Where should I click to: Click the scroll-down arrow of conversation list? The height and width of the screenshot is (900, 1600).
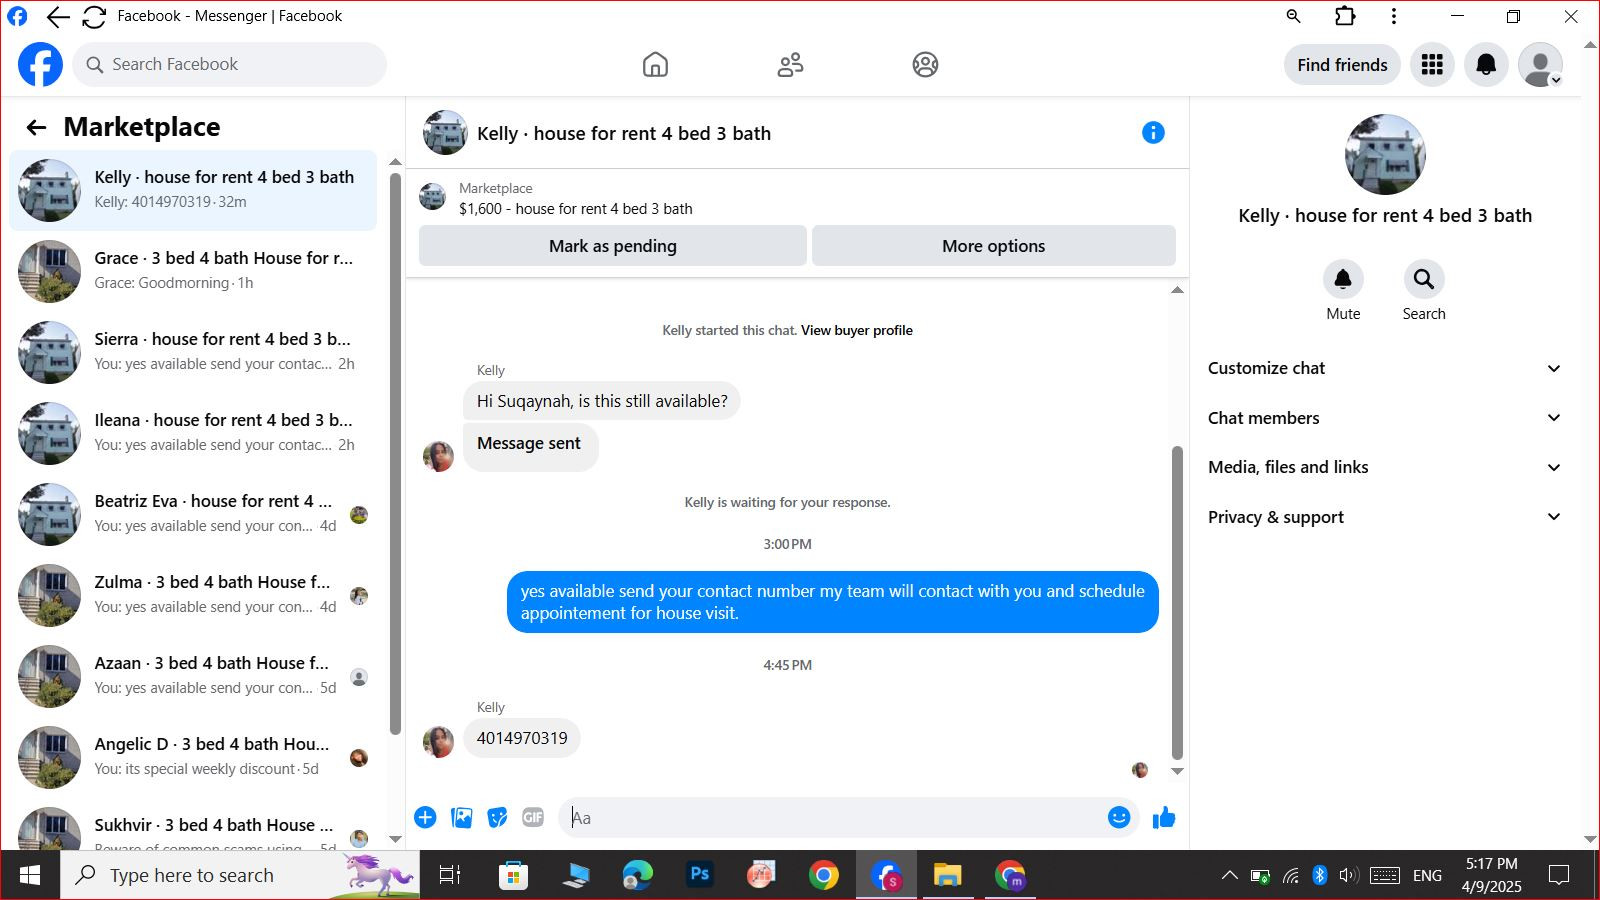[x=395, y=840]
